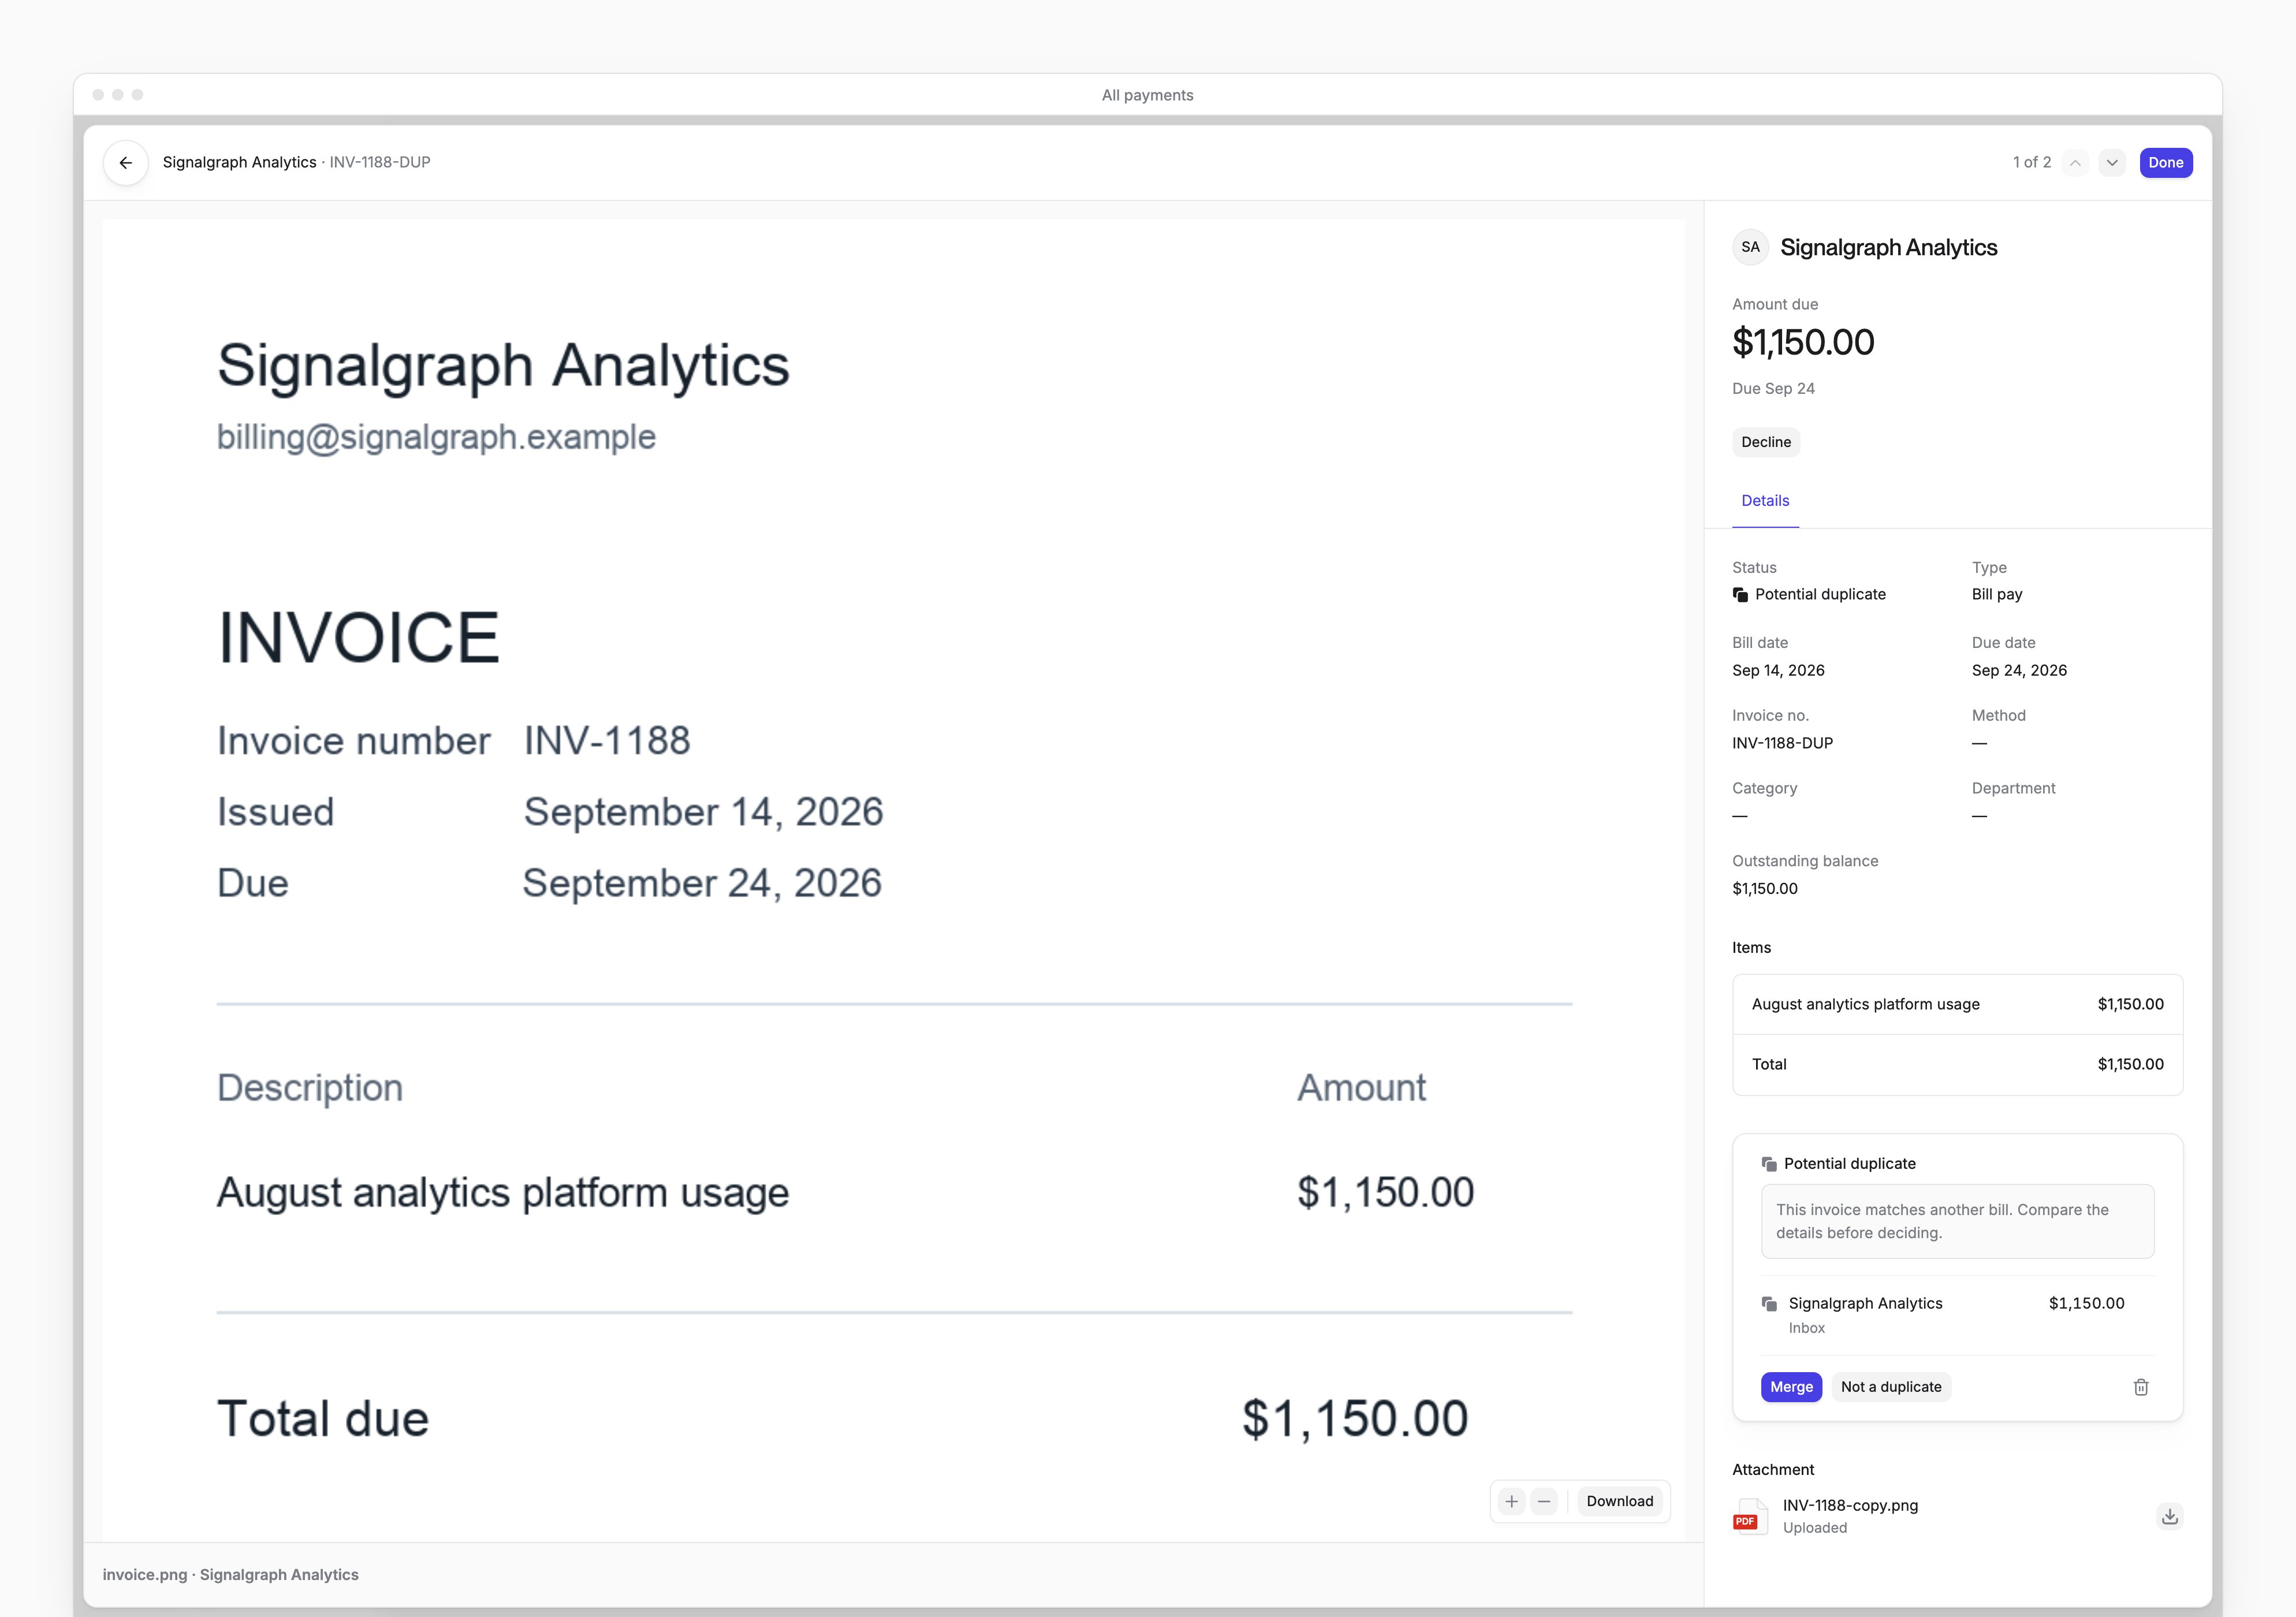Zoom in on invoice with plus icon
2296x1617 pixels.
point(1511,1501)
